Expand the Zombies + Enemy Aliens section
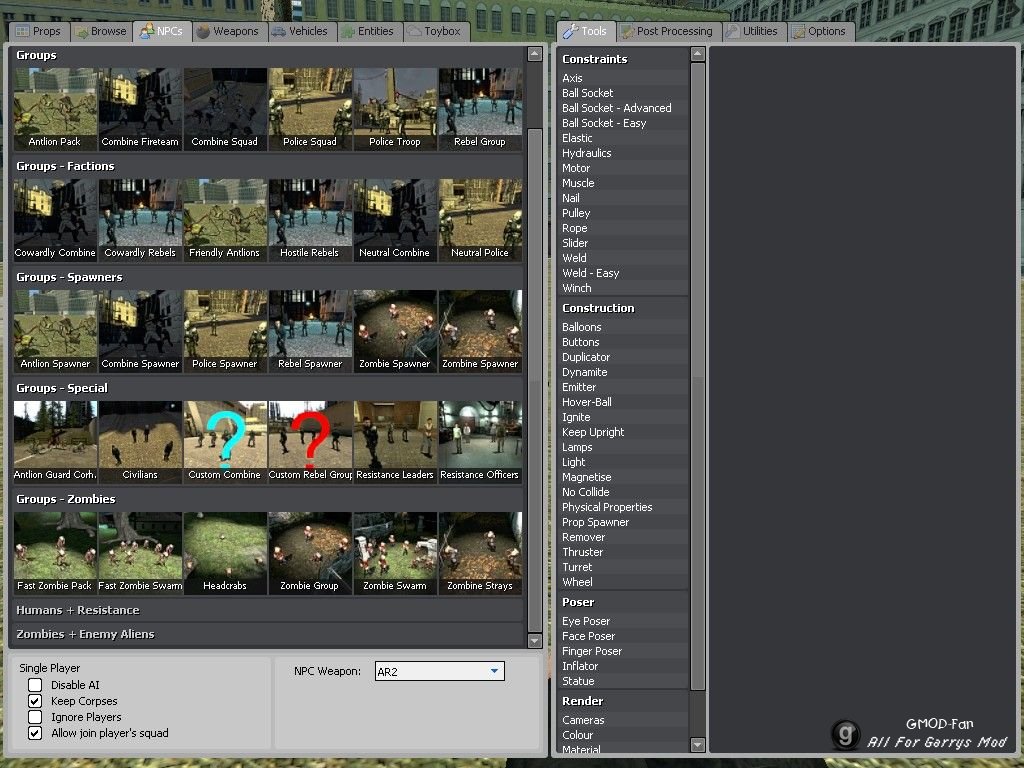This screenshot has height=768, width=1024. pos(85,634)
